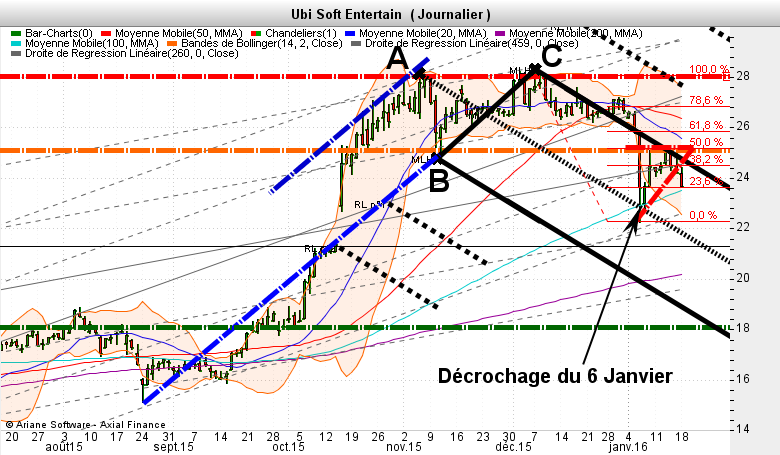
Task: Click the oct.15 month label
Action: (x=289, y=447)
